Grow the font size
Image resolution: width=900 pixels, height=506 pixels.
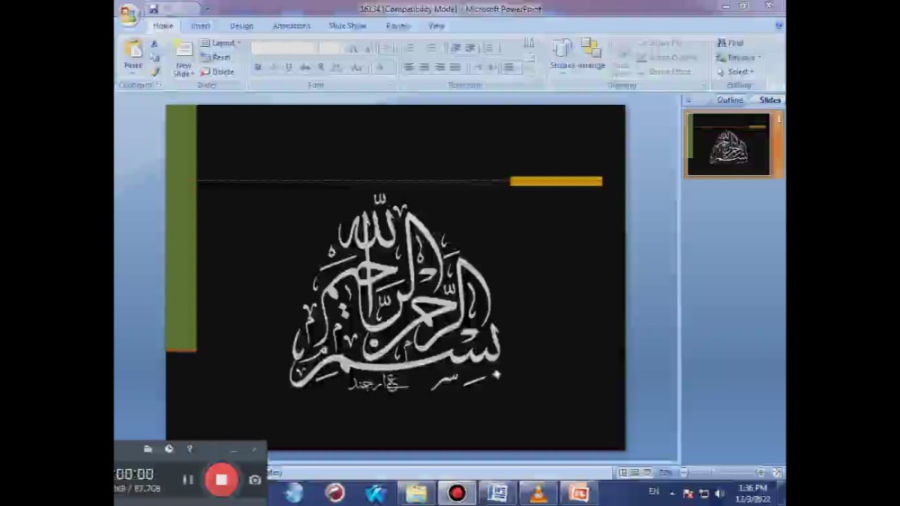(x=354, y=48)
